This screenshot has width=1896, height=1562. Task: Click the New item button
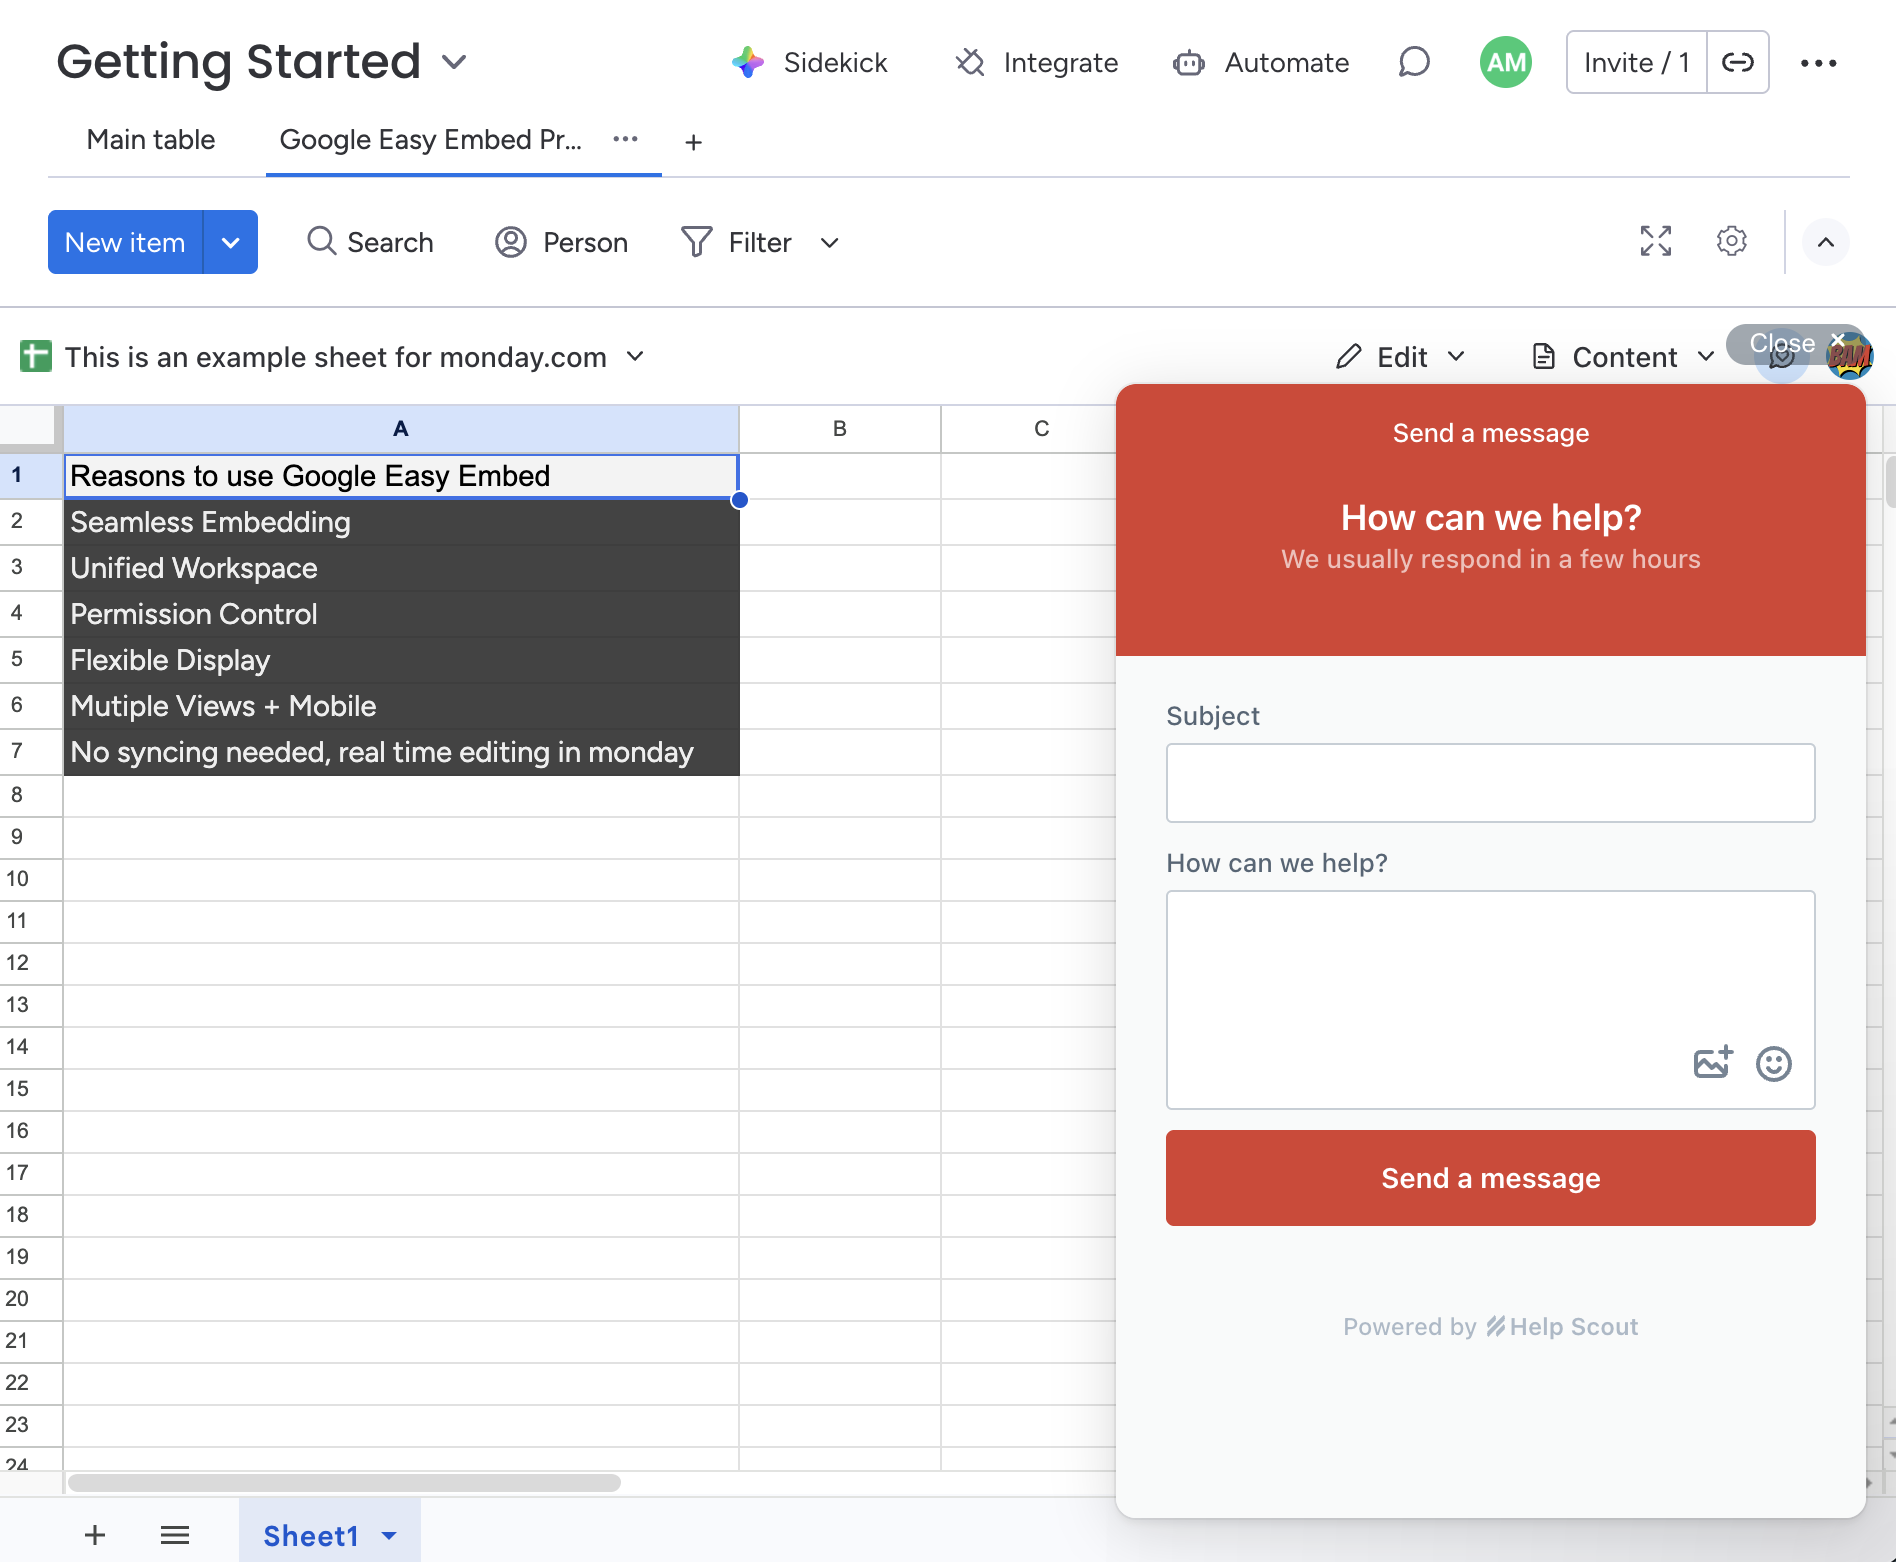point(125,242)
